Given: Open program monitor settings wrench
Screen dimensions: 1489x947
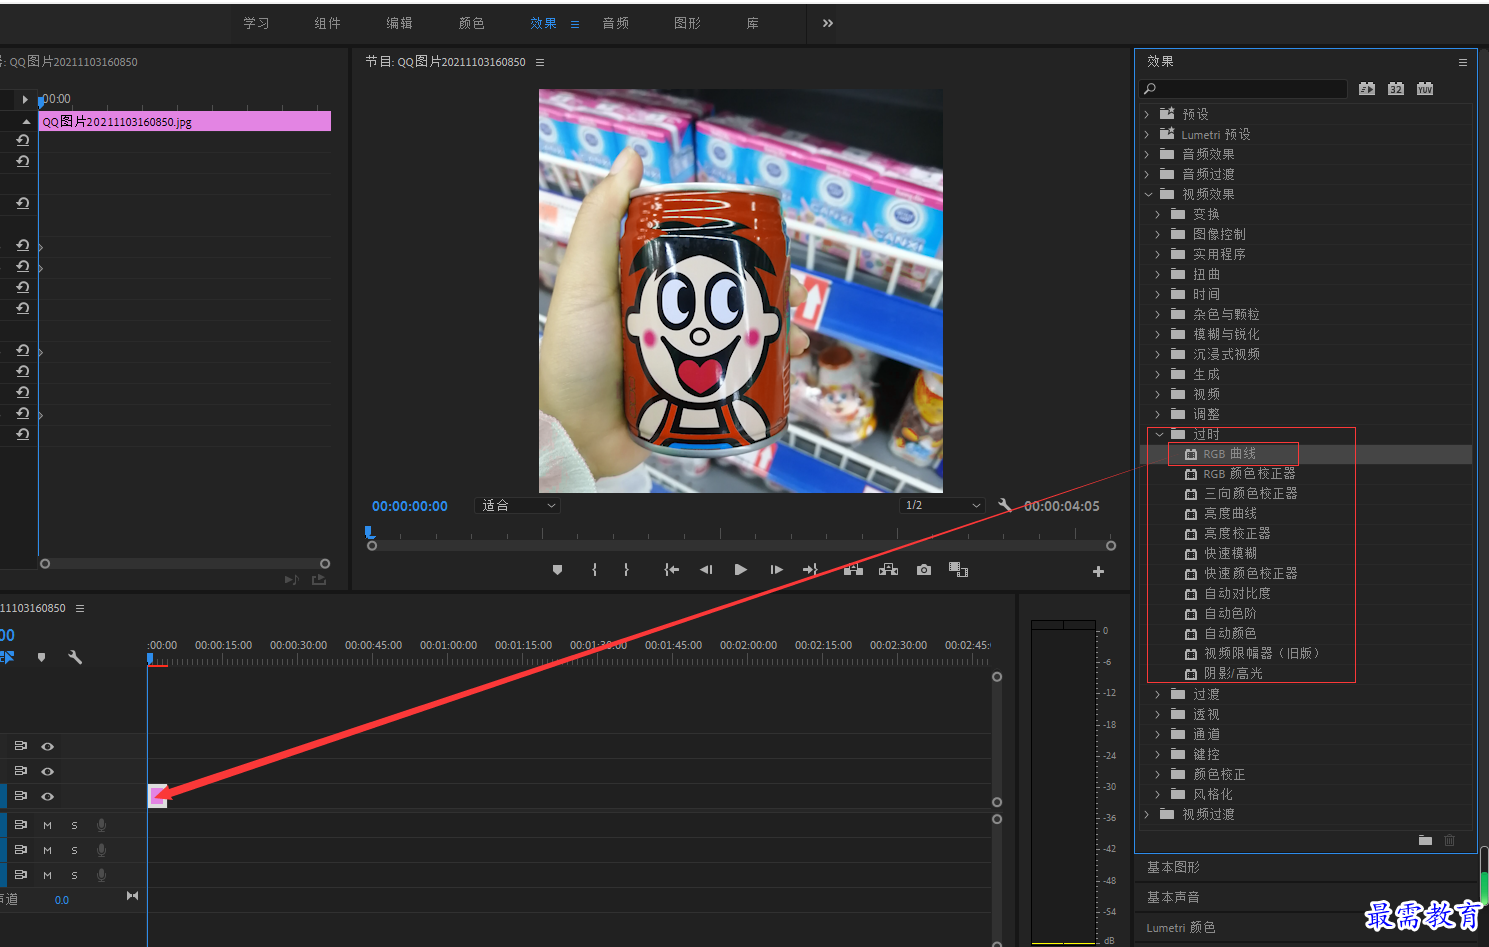Looking at the screenshot, I should 1005,505.
